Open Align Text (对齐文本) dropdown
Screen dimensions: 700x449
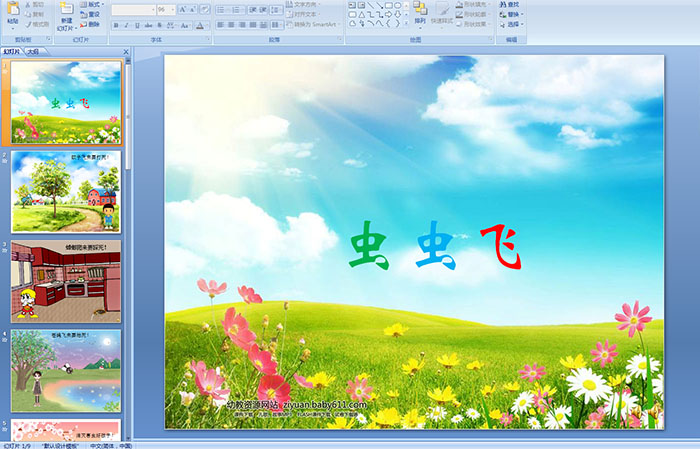click(303, 14)
